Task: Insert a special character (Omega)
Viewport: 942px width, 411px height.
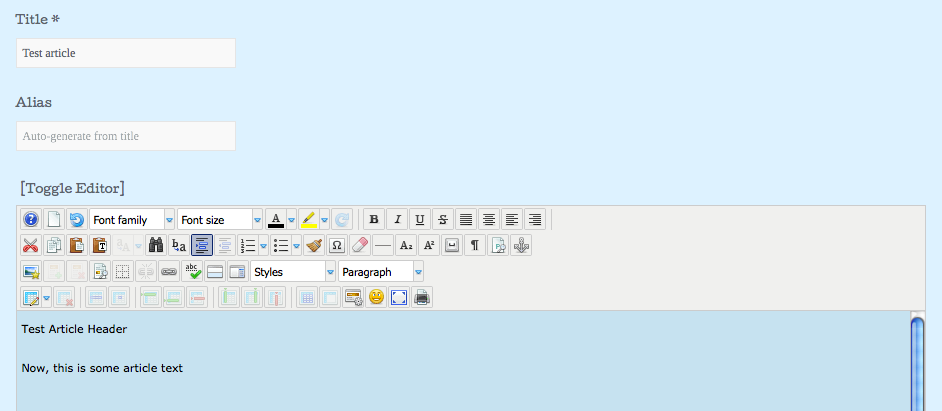Action: (x=337, y=245)
